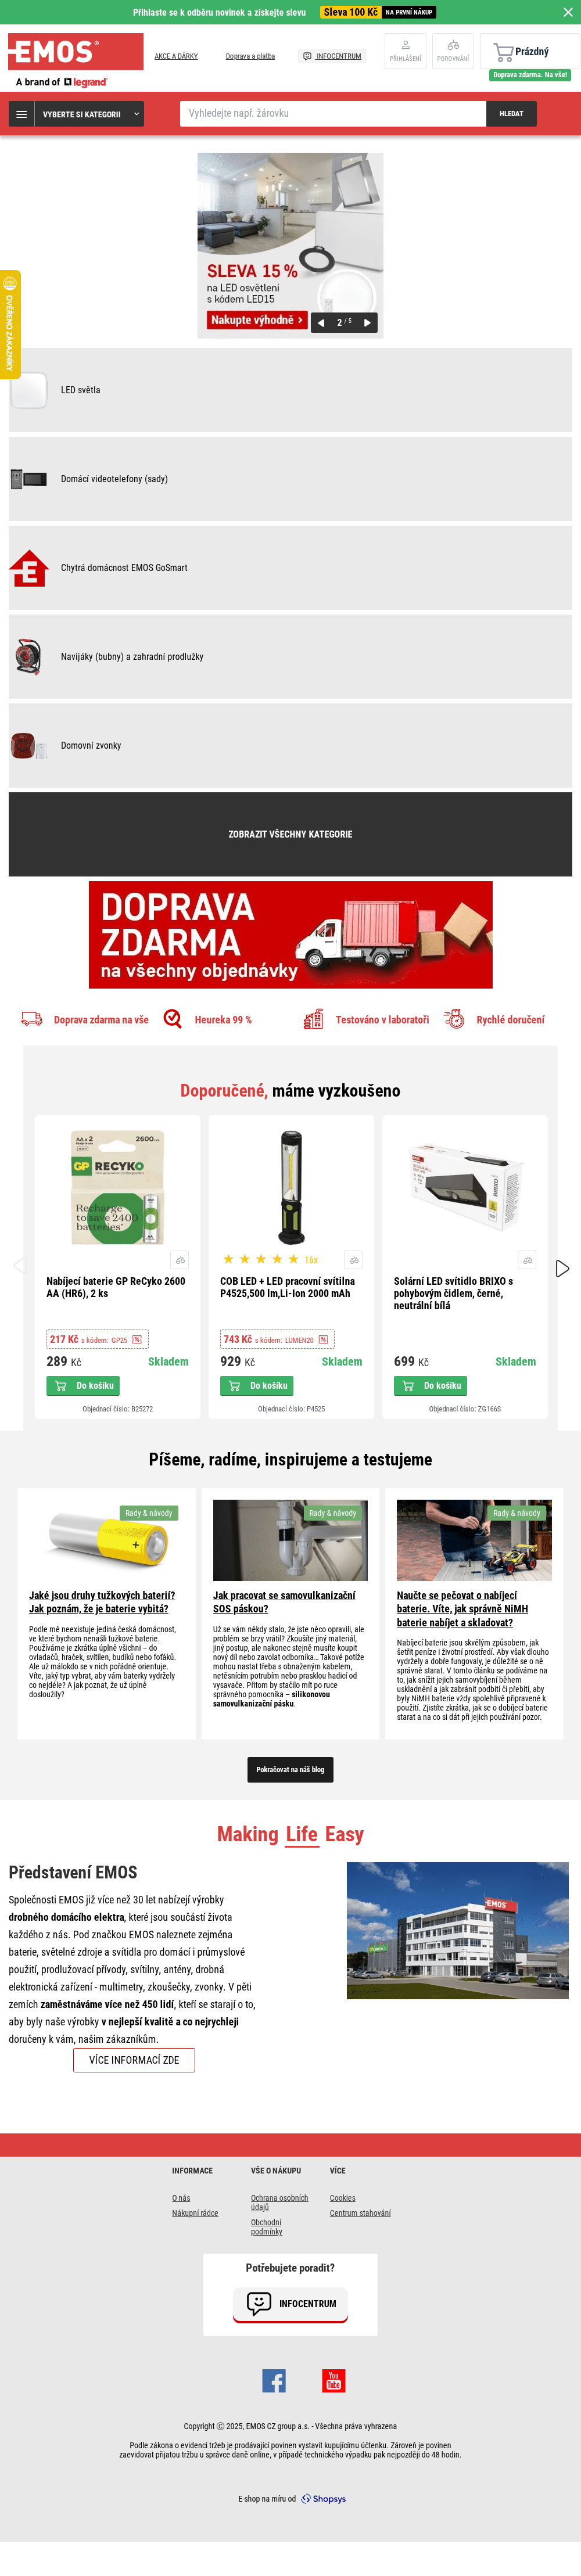The height and width of the screenshot is (2576, 581).
Task: Expand Zobrazit všechny kategorie
Action: coord(290,834)
